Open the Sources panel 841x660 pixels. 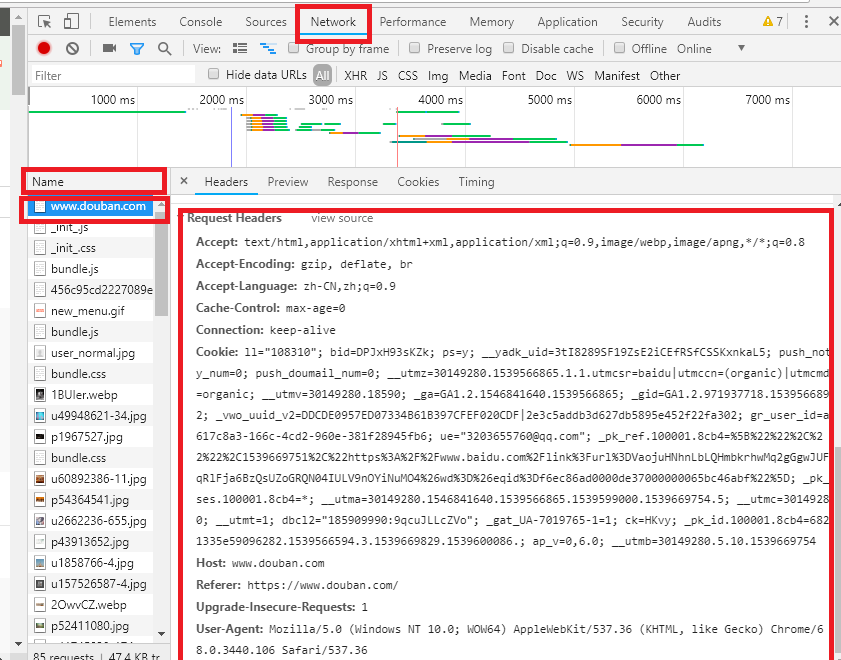[x=266, y=21]
